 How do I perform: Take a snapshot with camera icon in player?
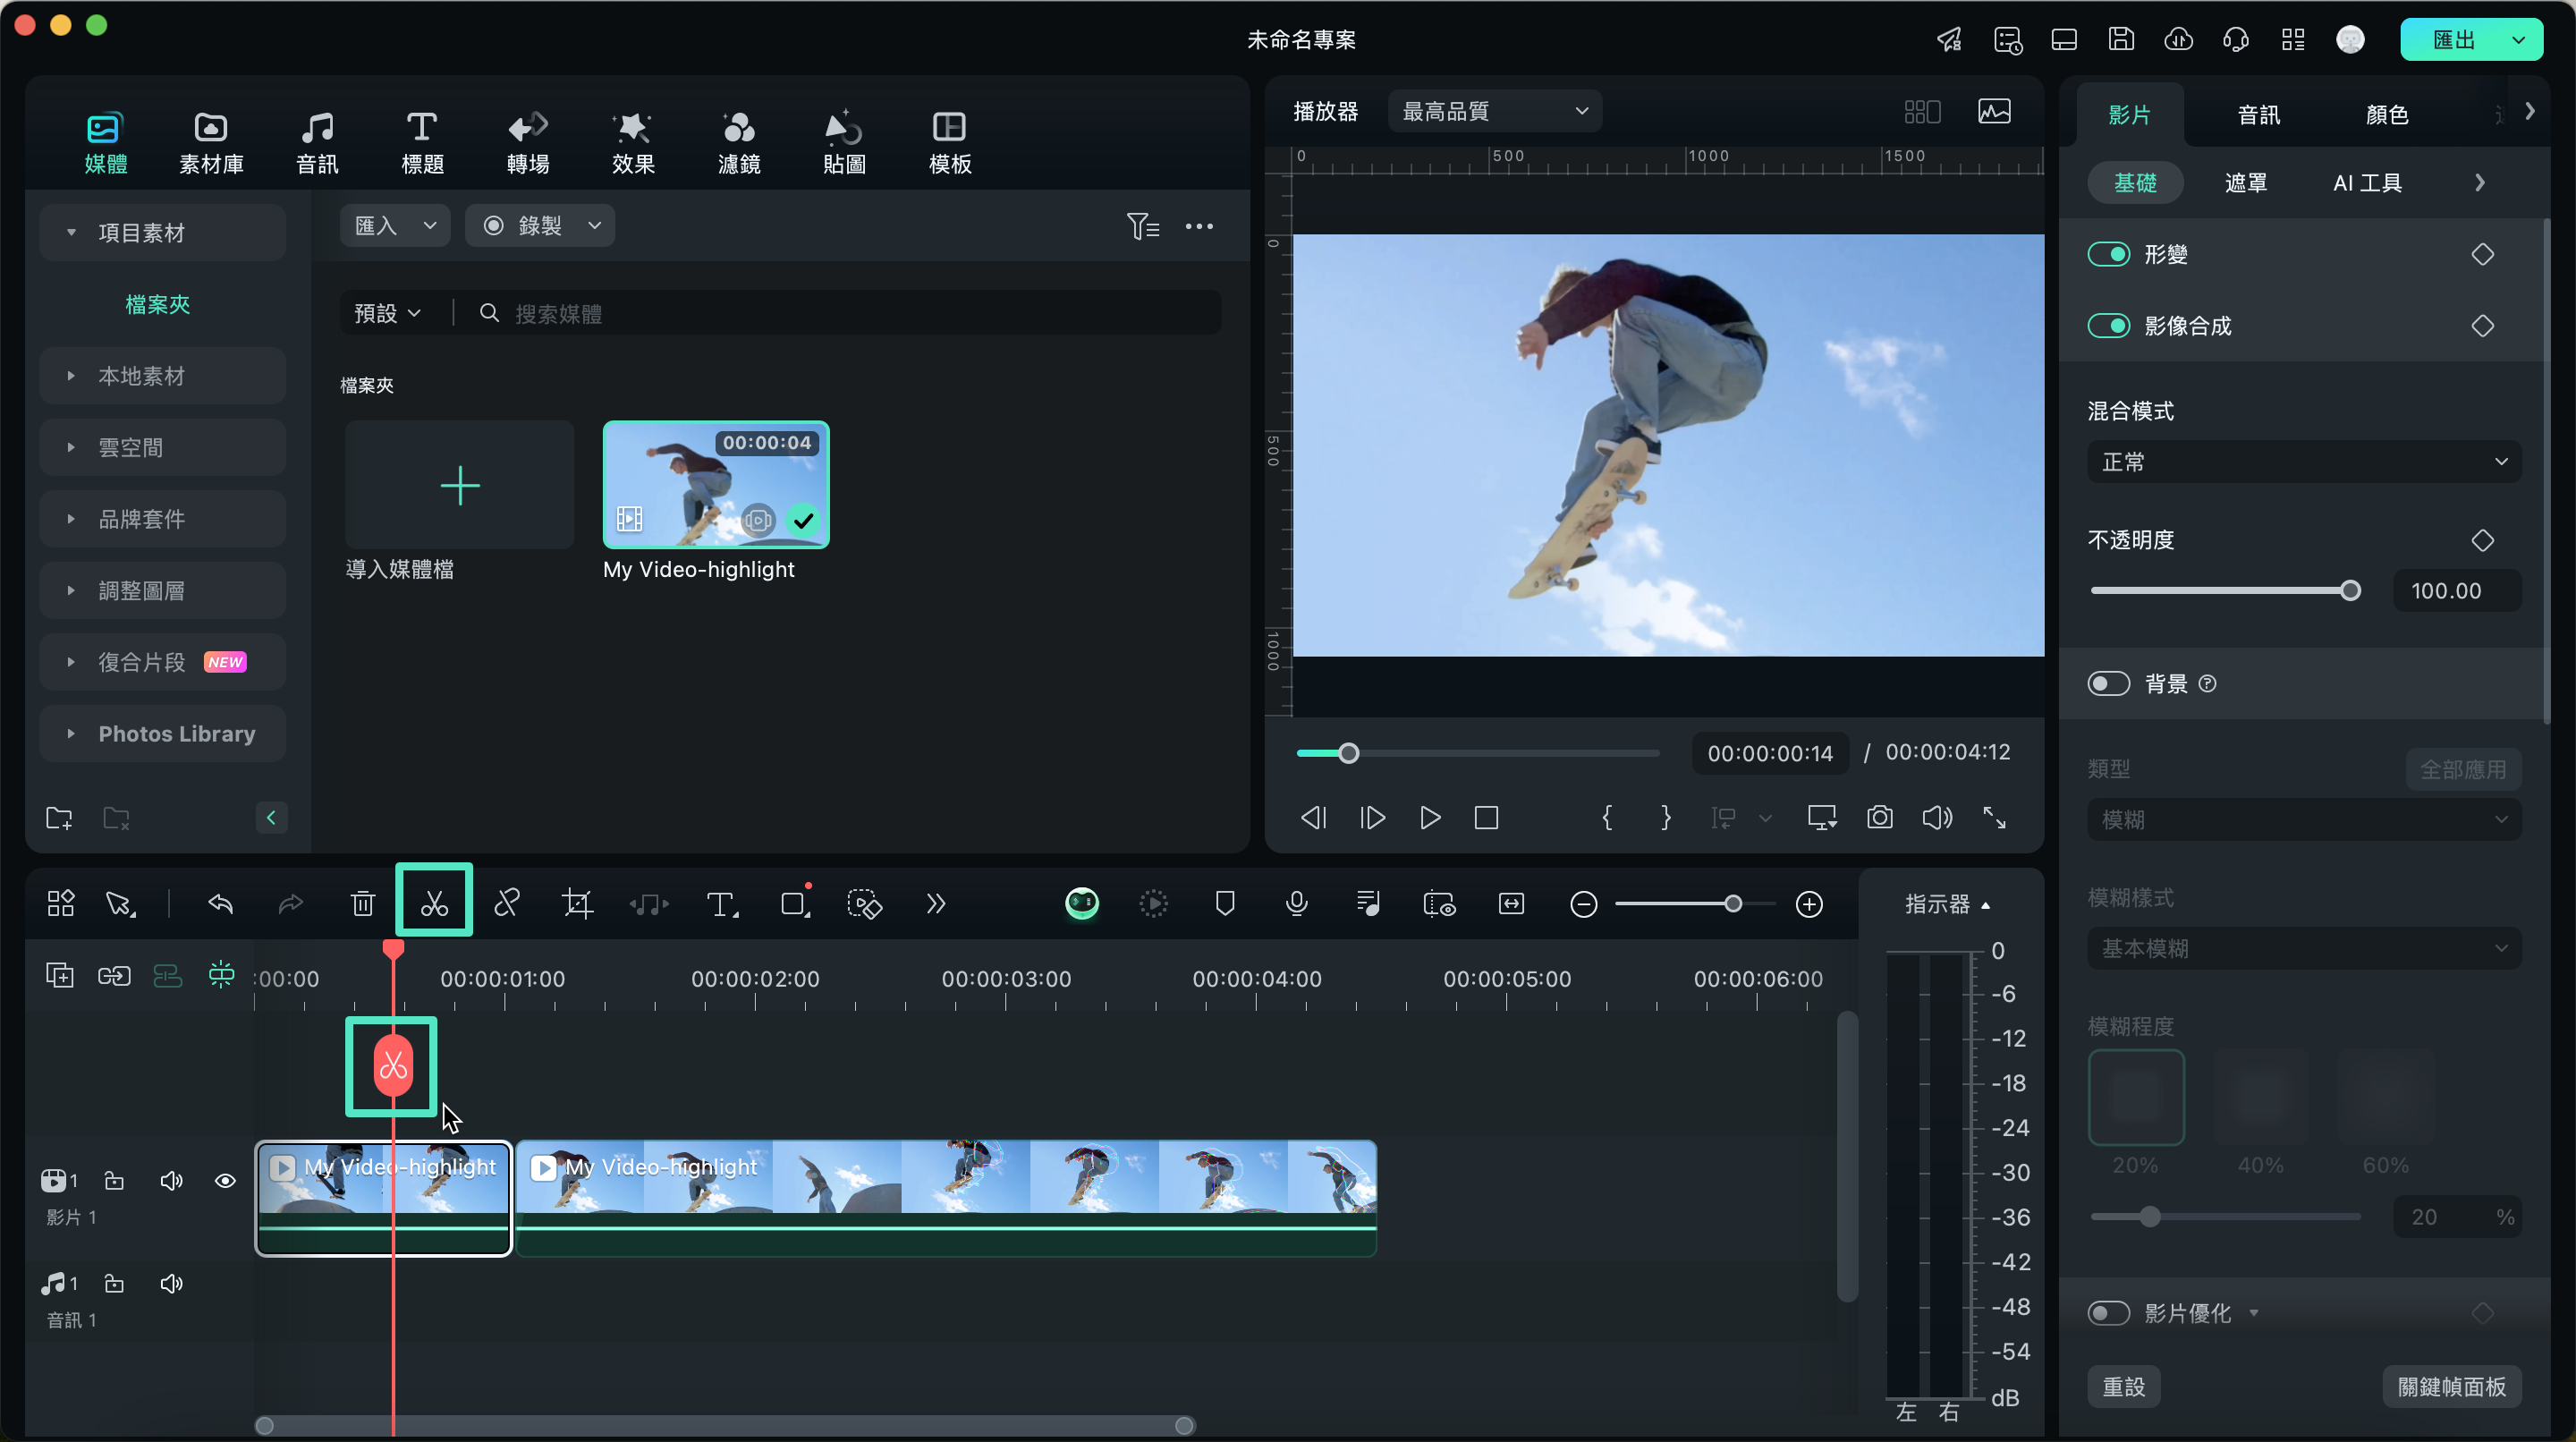click(x=1880, y=817)
